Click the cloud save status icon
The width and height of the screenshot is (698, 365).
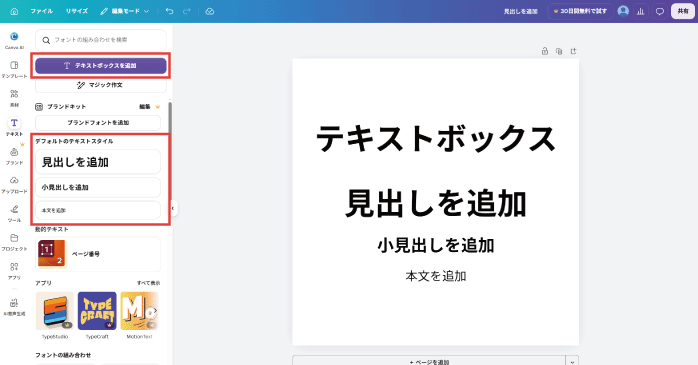point(210,11)
